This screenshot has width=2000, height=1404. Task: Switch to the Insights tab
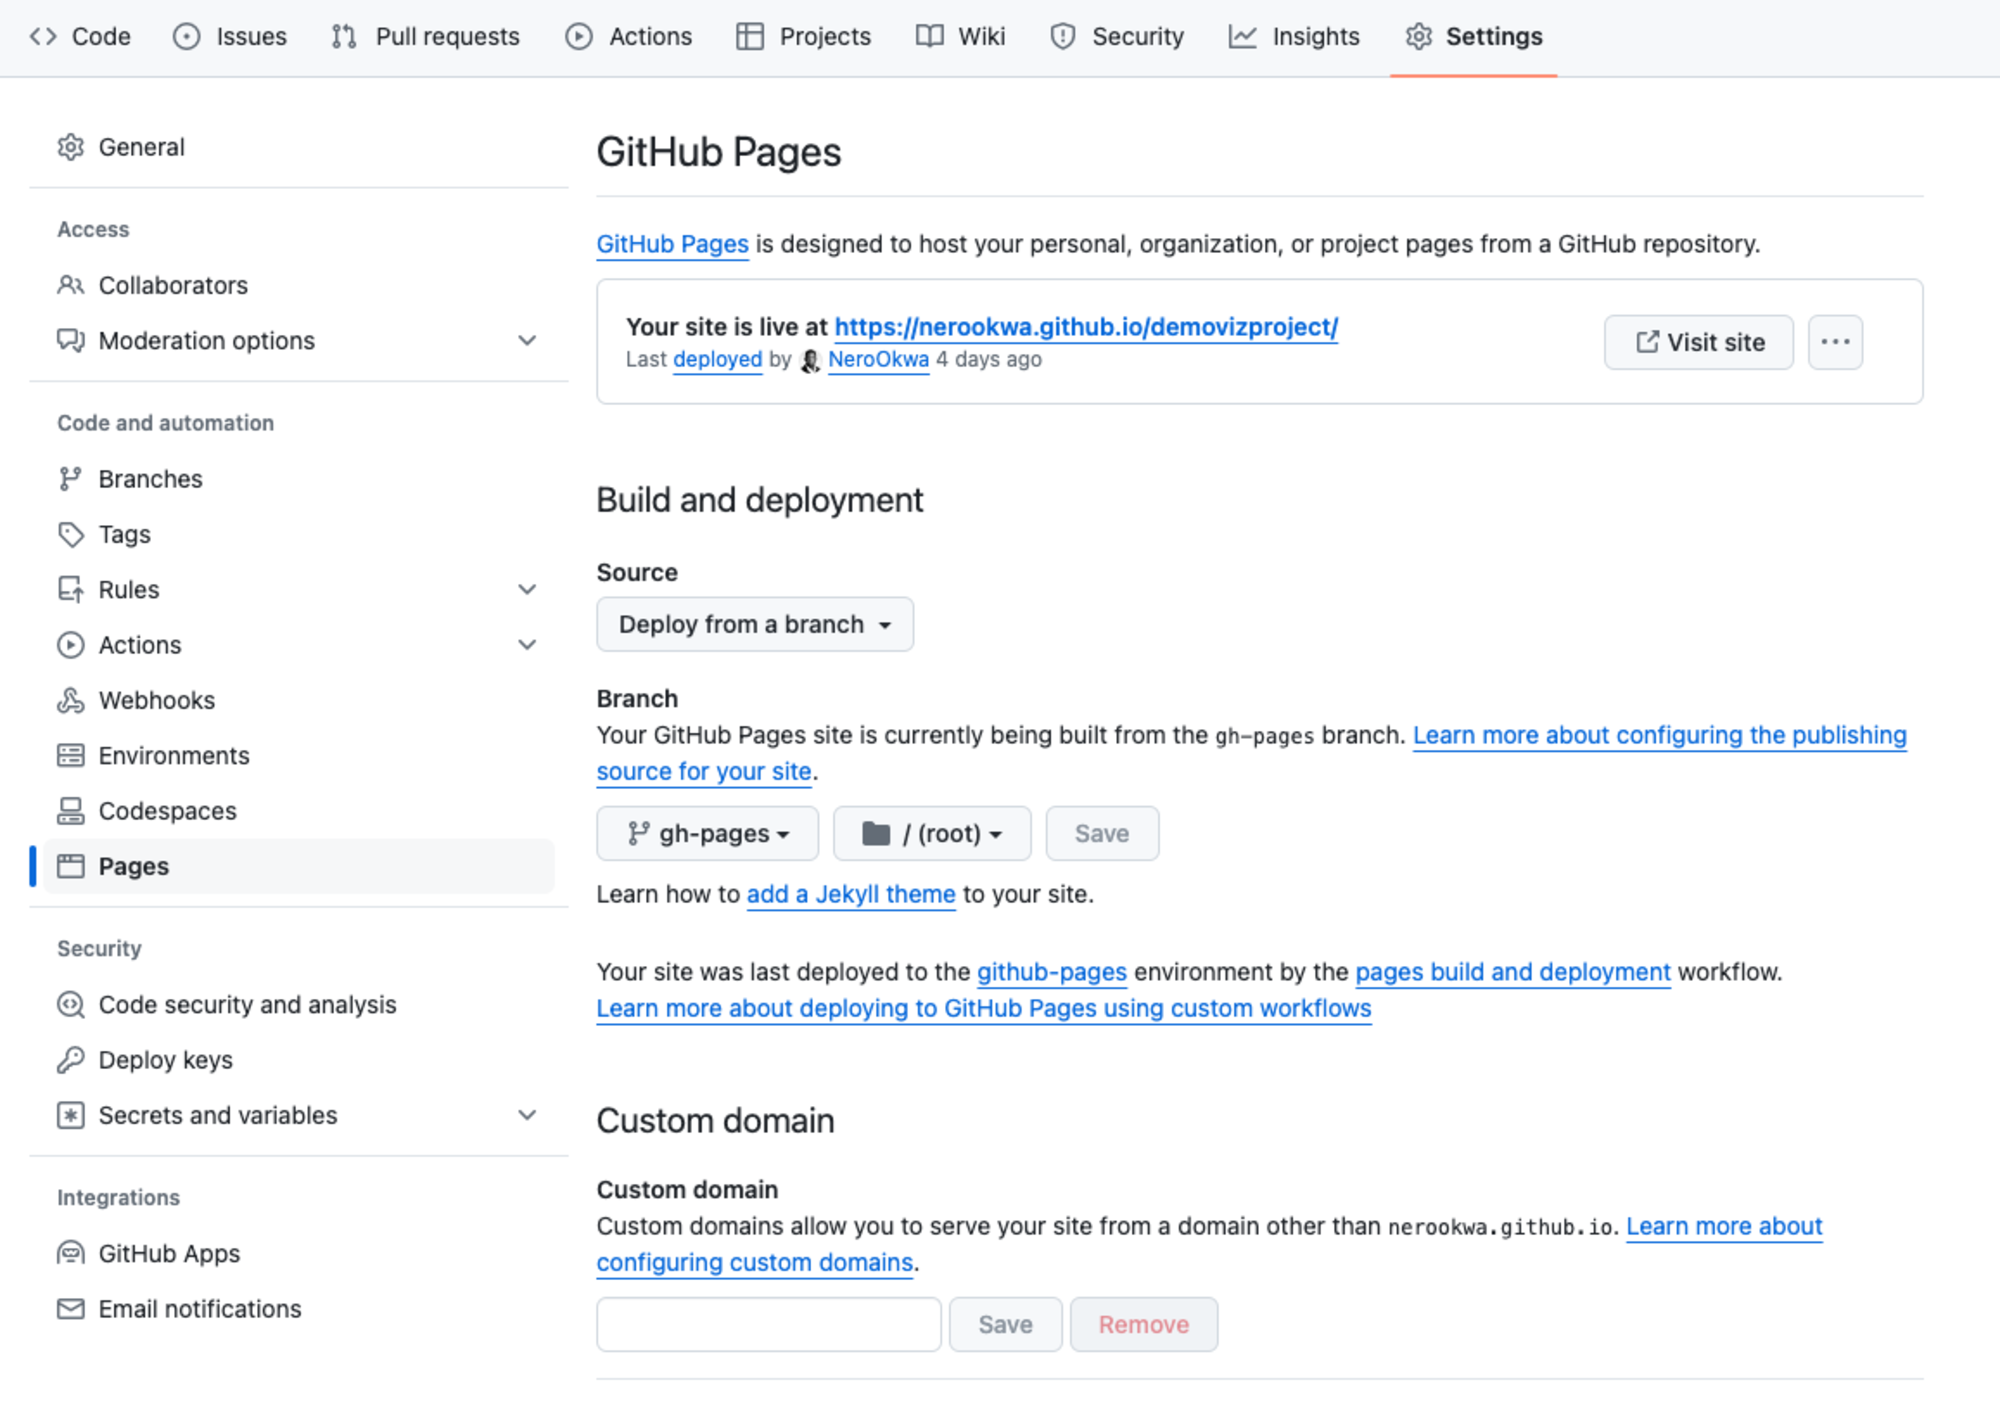tap(1294, 37)
